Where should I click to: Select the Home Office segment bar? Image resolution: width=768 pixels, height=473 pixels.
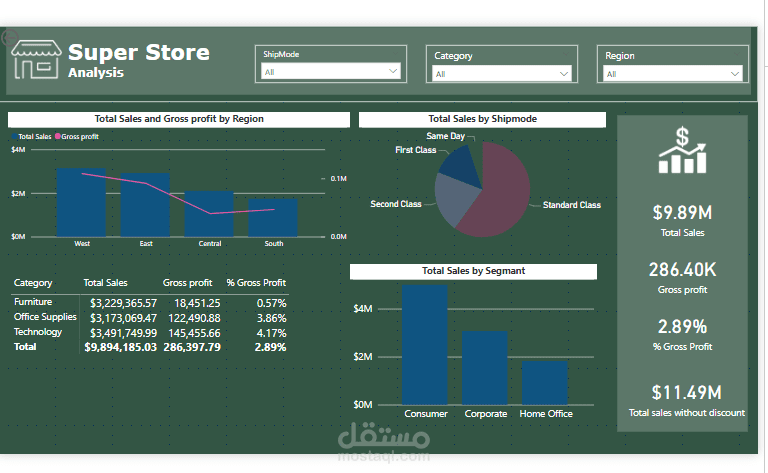[545, 382]
